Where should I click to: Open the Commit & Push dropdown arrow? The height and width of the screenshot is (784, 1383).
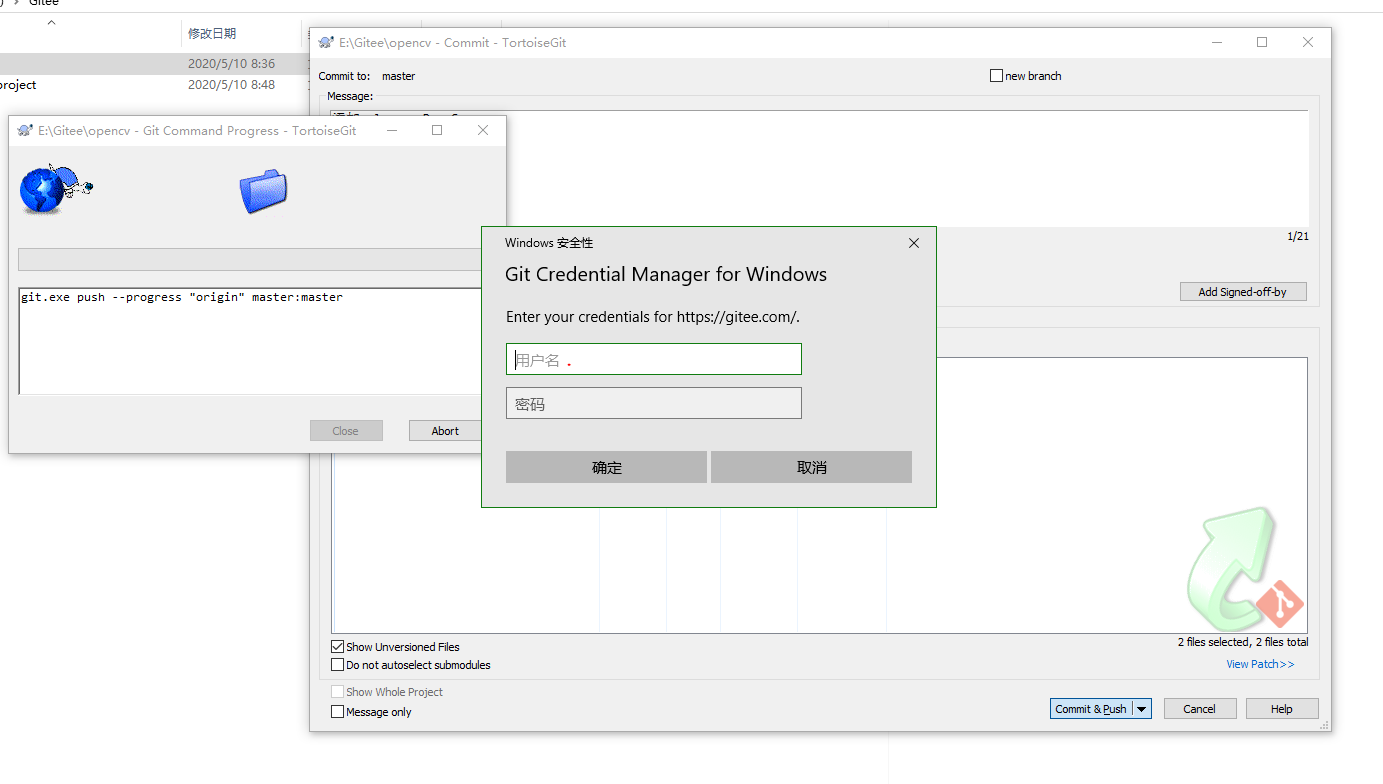(1142, 709)
